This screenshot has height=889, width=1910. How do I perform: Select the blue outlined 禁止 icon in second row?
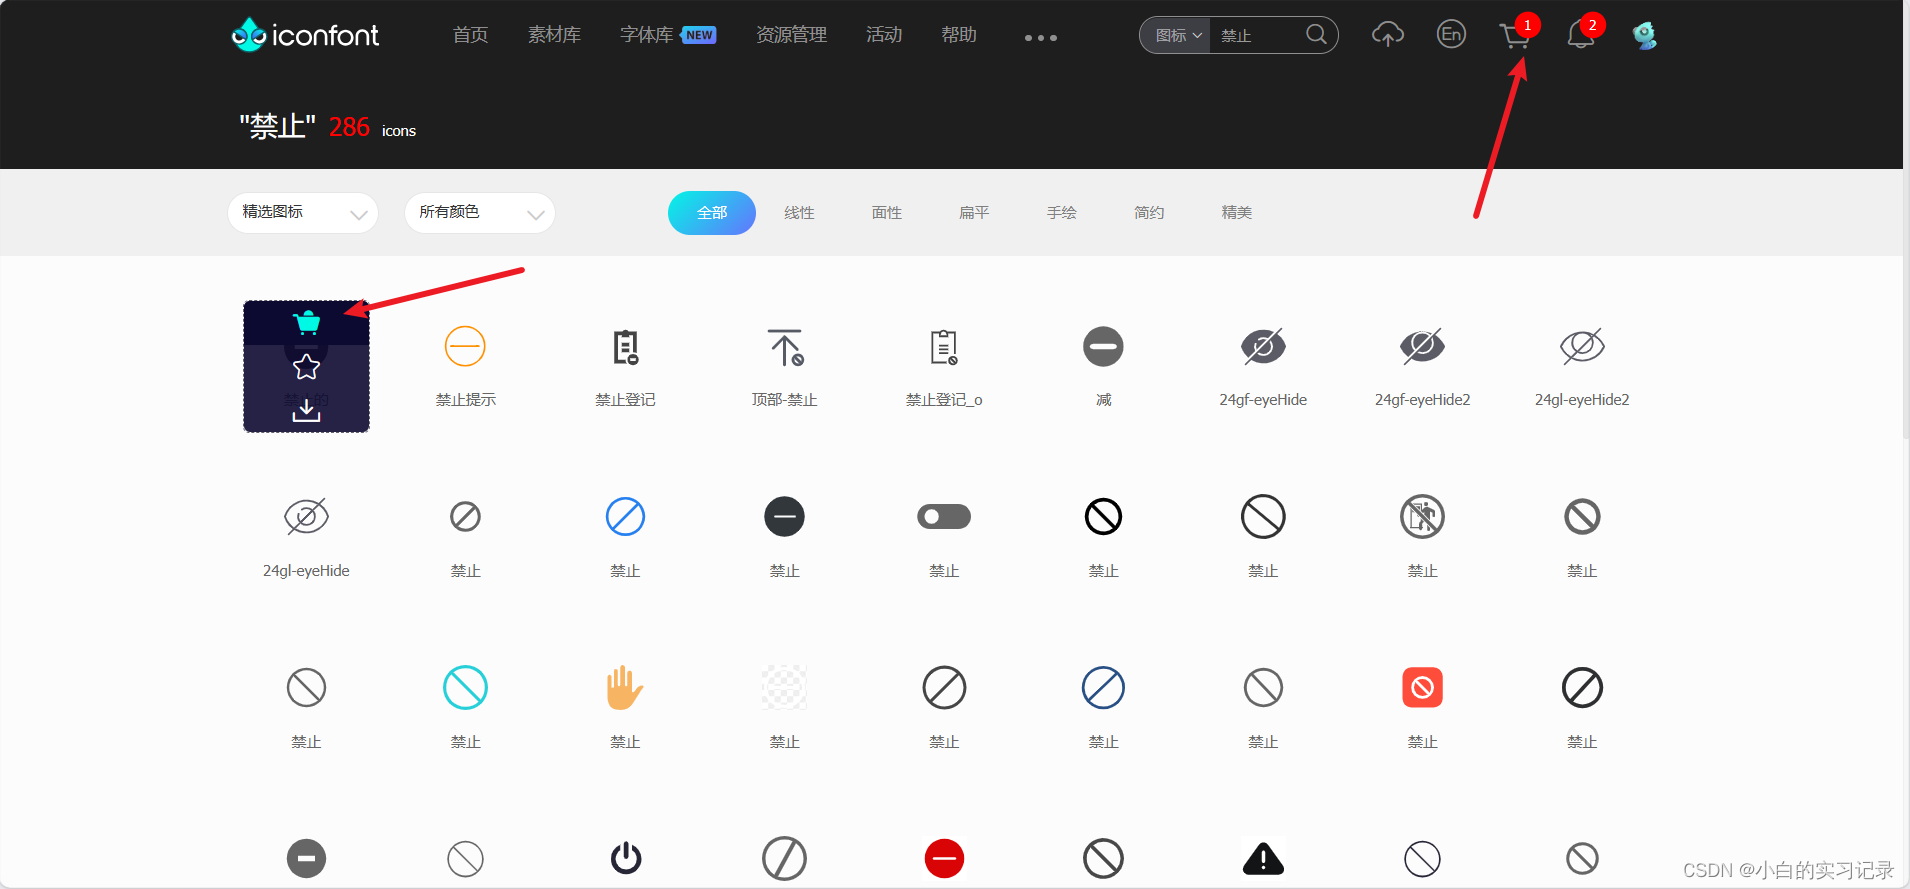pos(625,517)
